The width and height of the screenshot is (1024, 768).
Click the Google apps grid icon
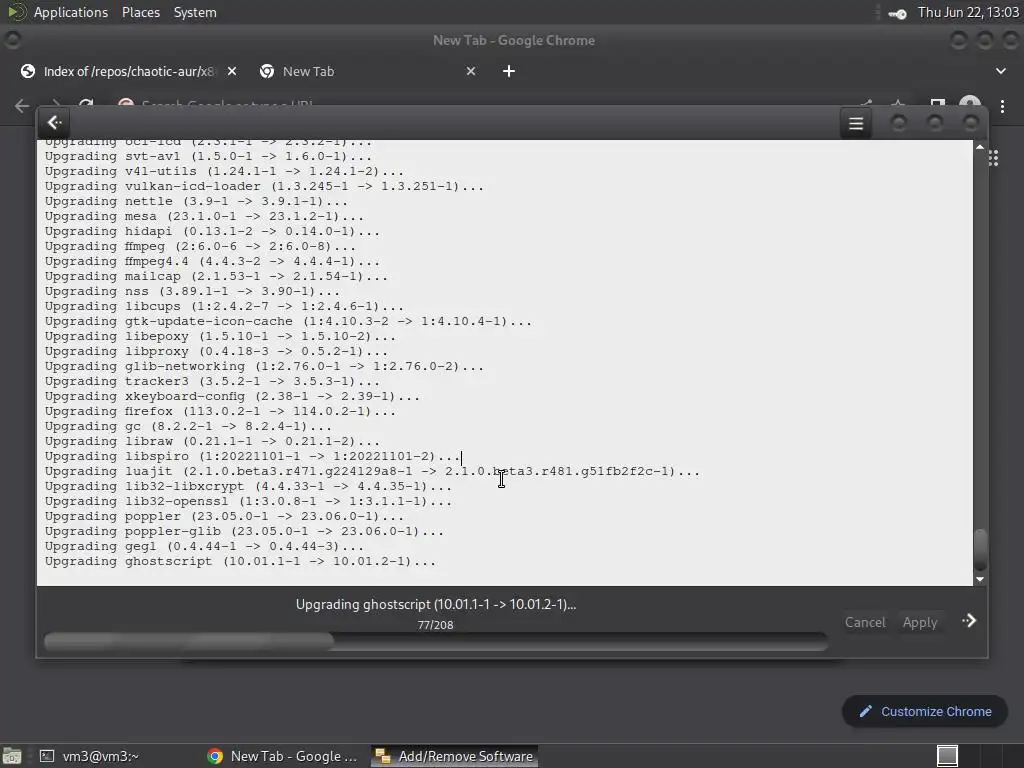pos(993,158)
